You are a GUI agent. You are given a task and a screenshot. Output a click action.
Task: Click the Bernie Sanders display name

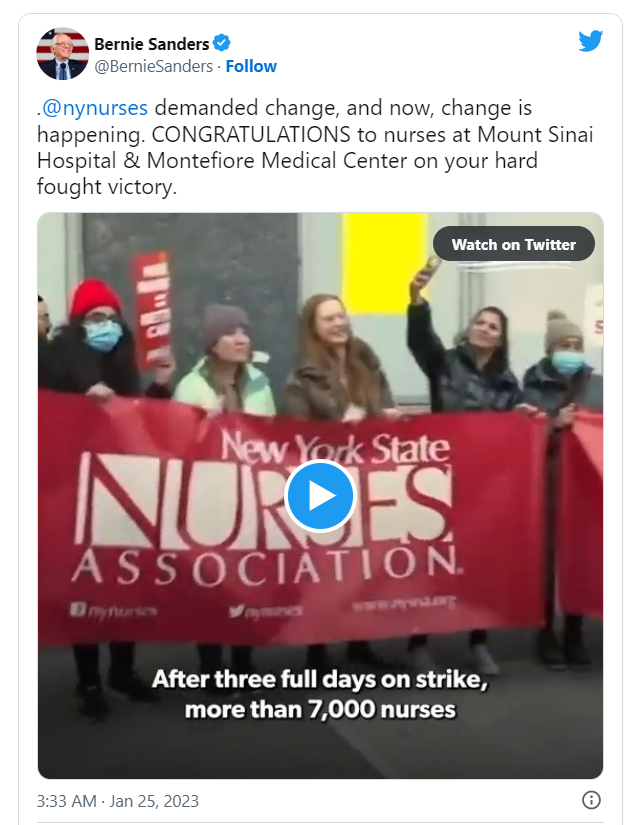[152, 44]
